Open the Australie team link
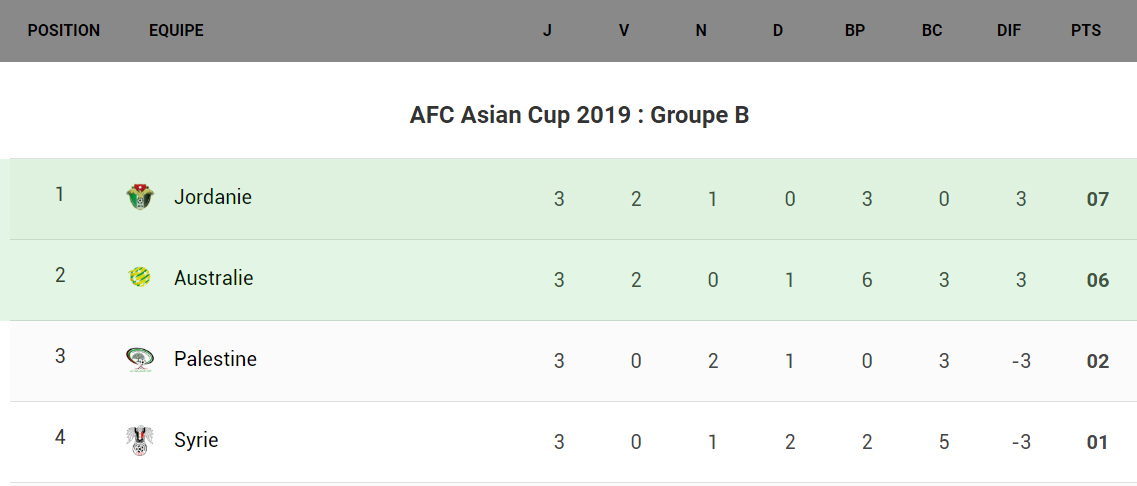 coord(213,278)
